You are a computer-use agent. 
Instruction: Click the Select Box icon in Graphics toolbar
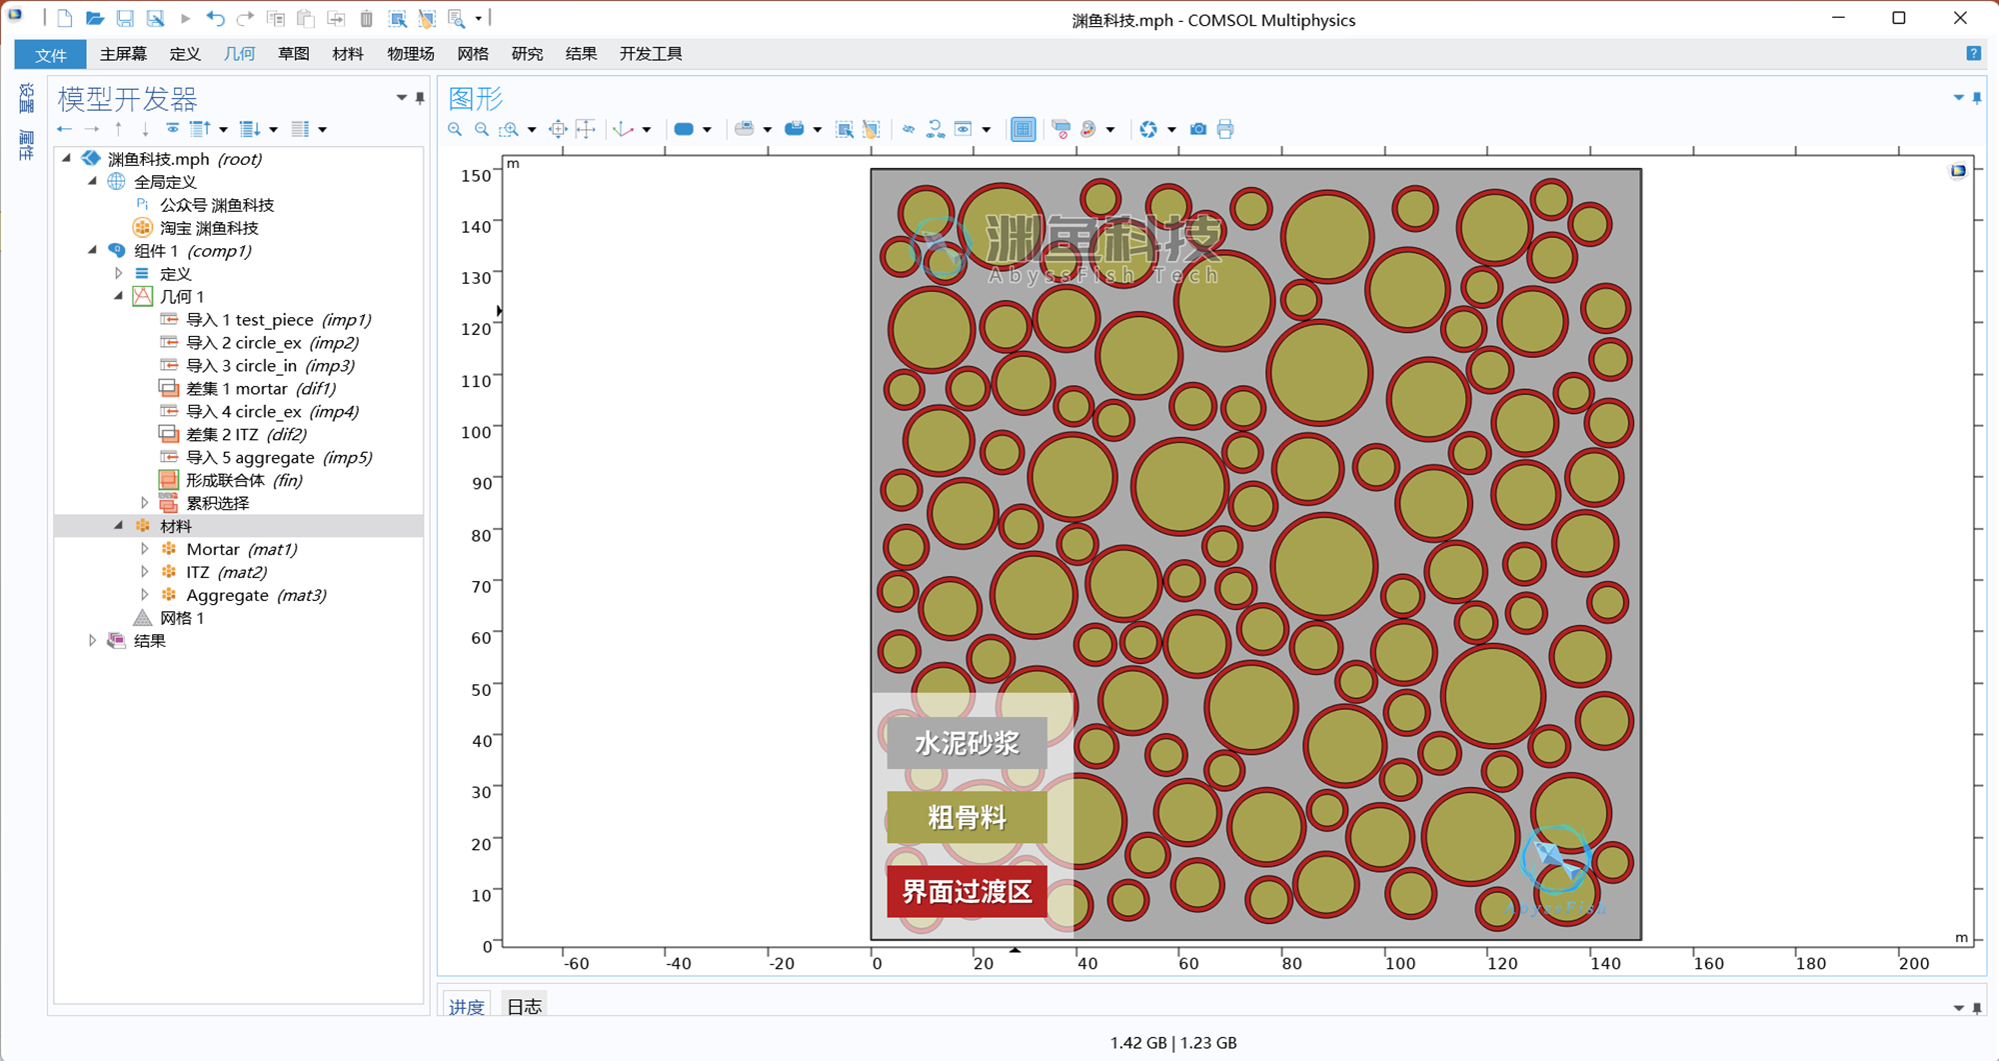pos(845,129)
